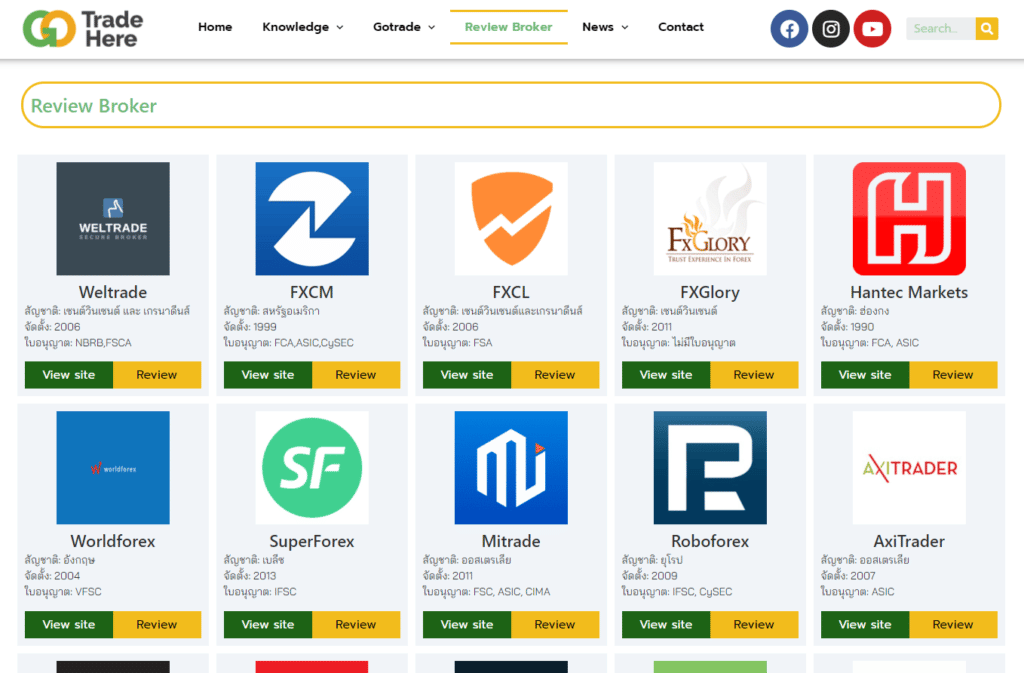Click the Hantec Markets title
Screen dimensions: 1024x673
click(909, 292)
